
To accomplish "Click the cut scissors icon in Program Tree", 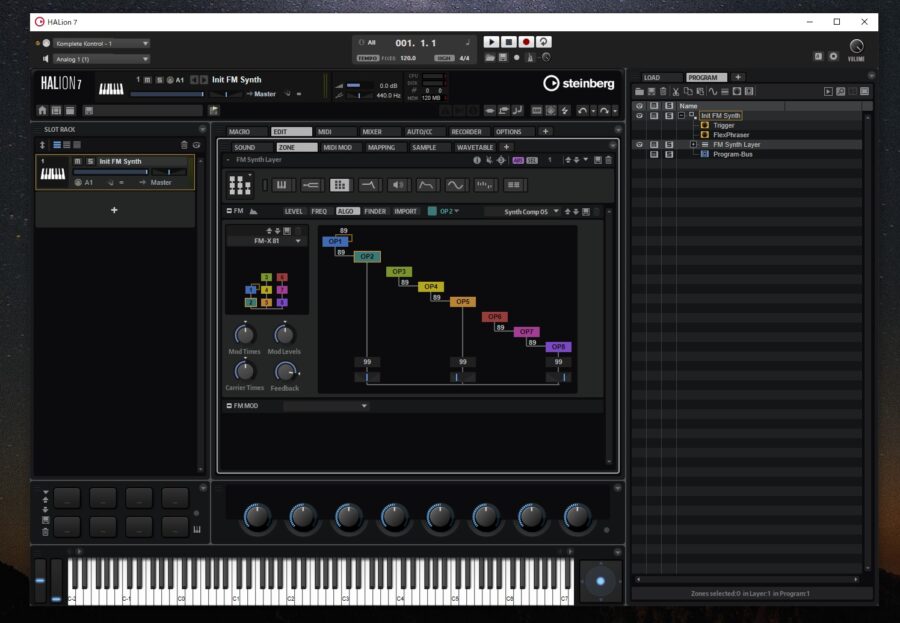I will click(676, 92).
